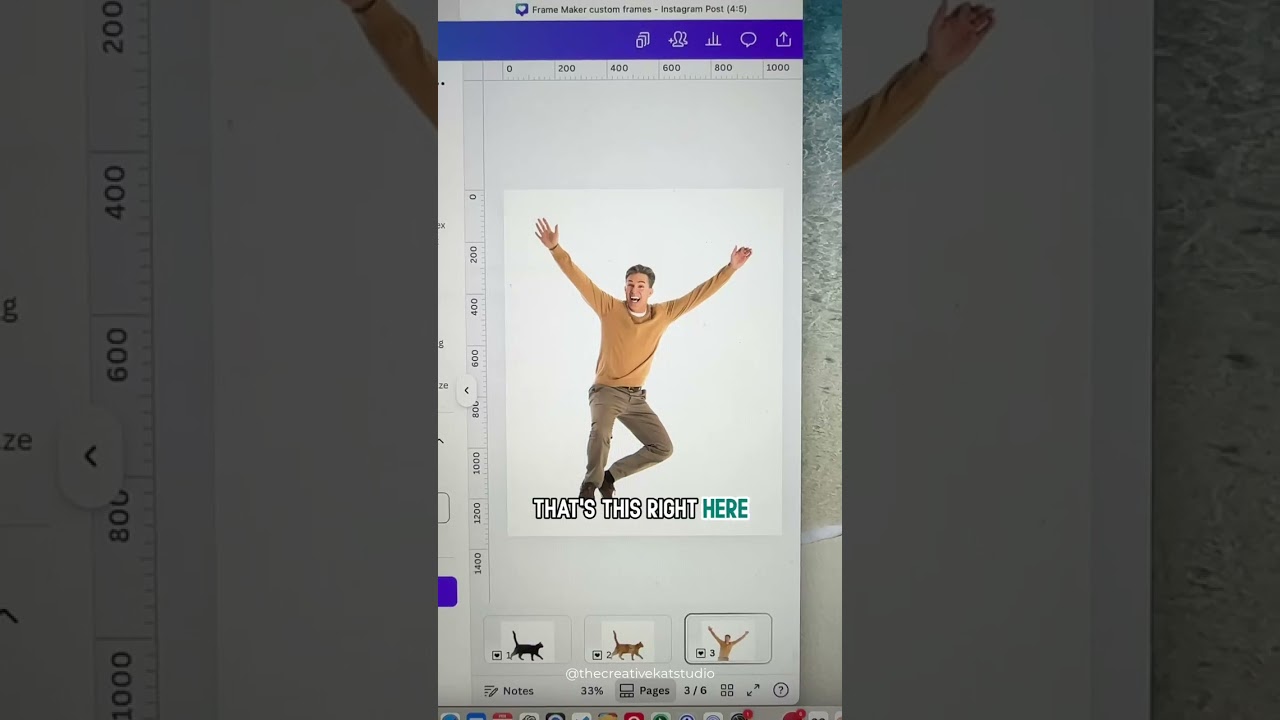The width and height of the screenshot is (1280, 720).
Task: Collapse the side panel with the arrow
Action: point(466,391)
